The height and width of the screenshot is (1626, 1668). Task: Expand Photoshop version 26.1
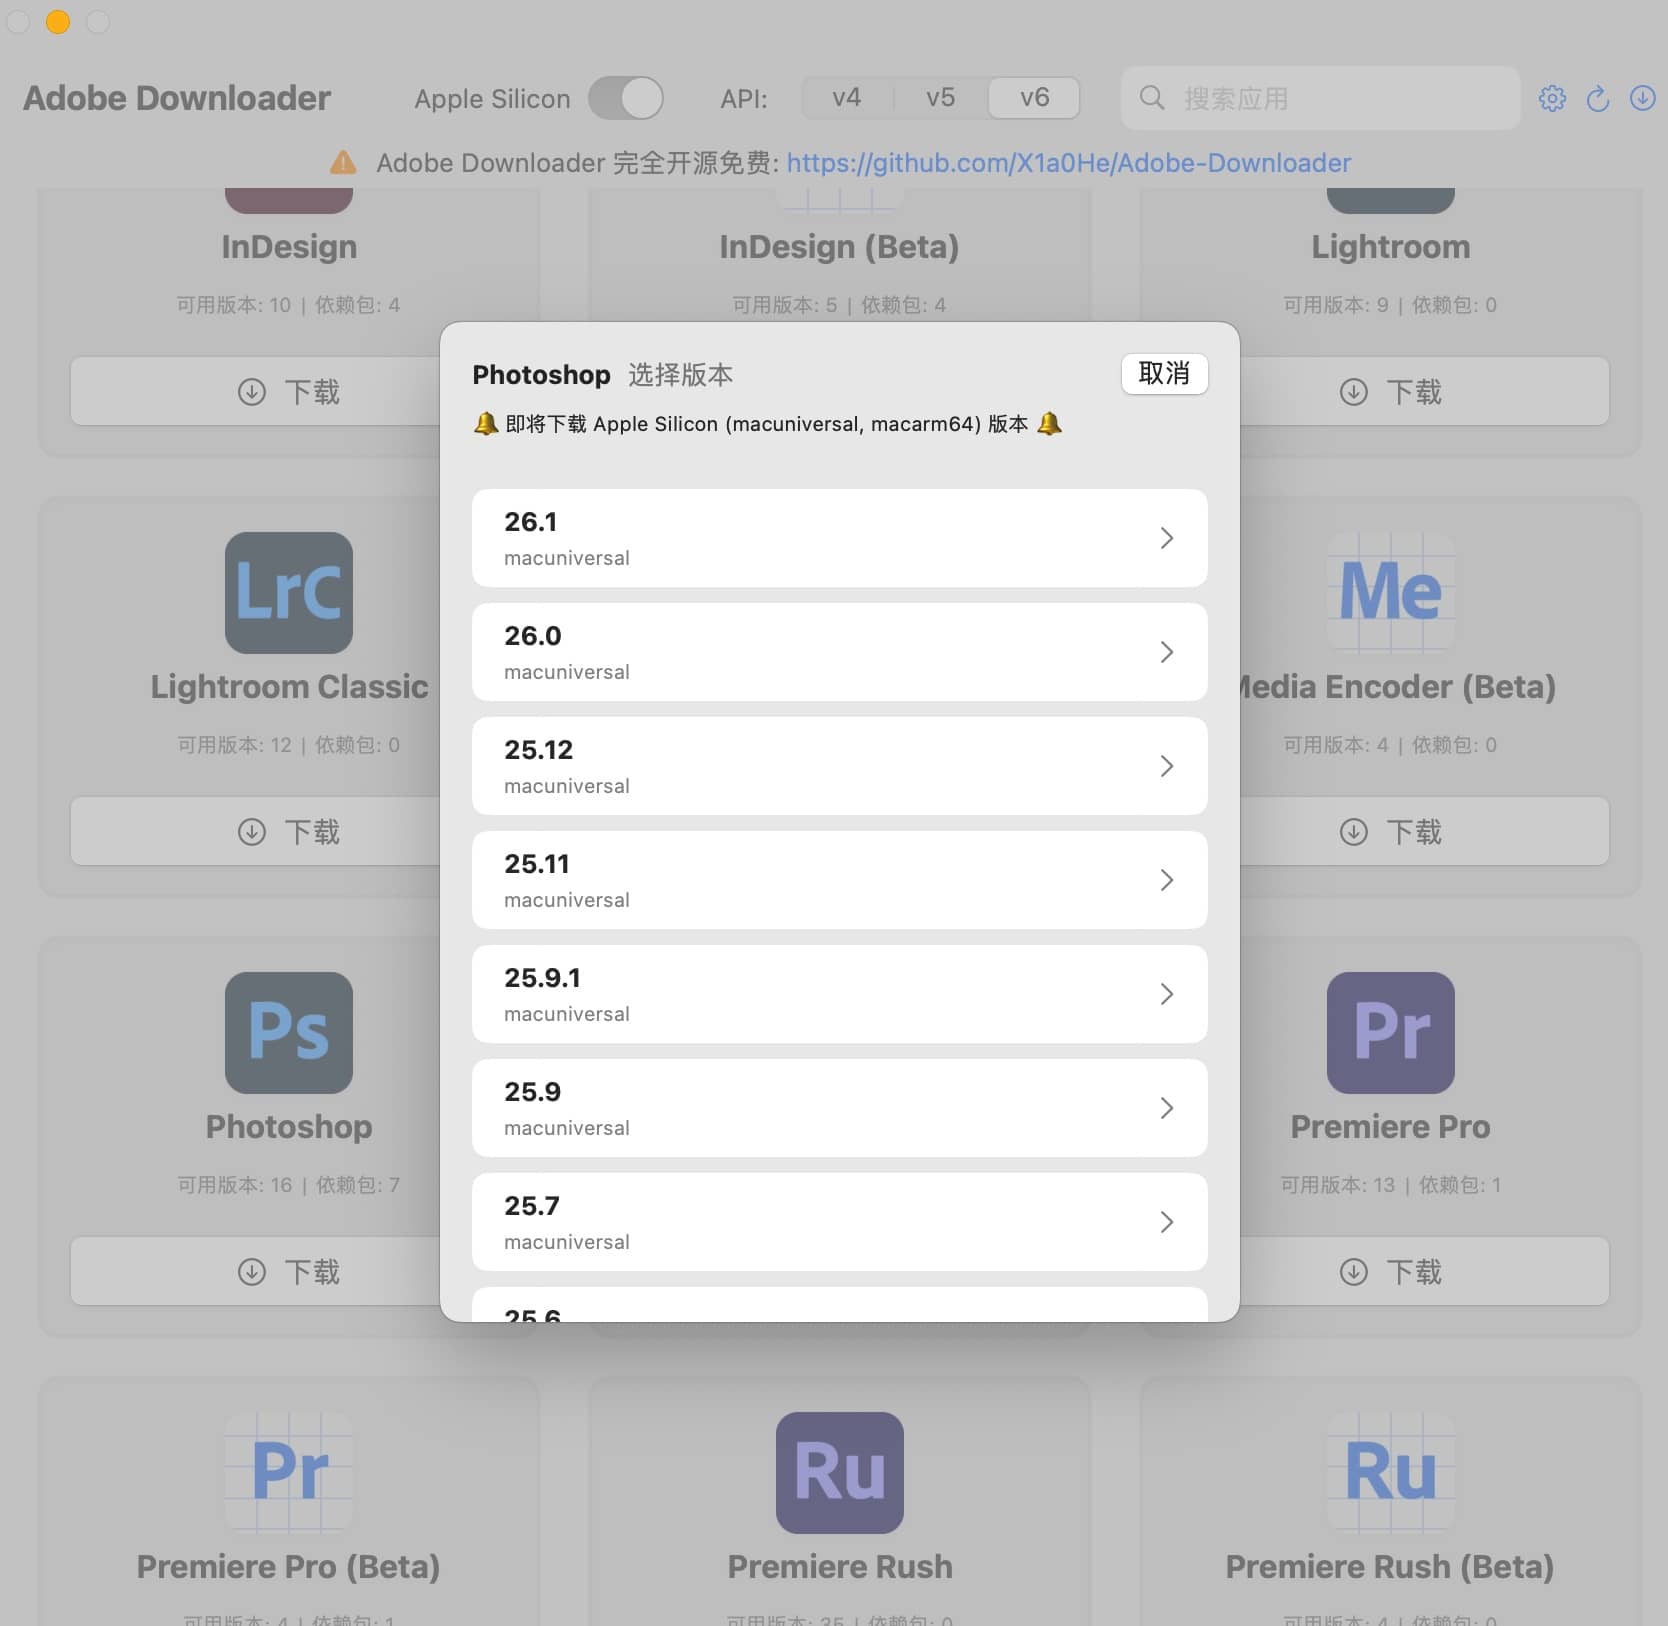point(839,538)
